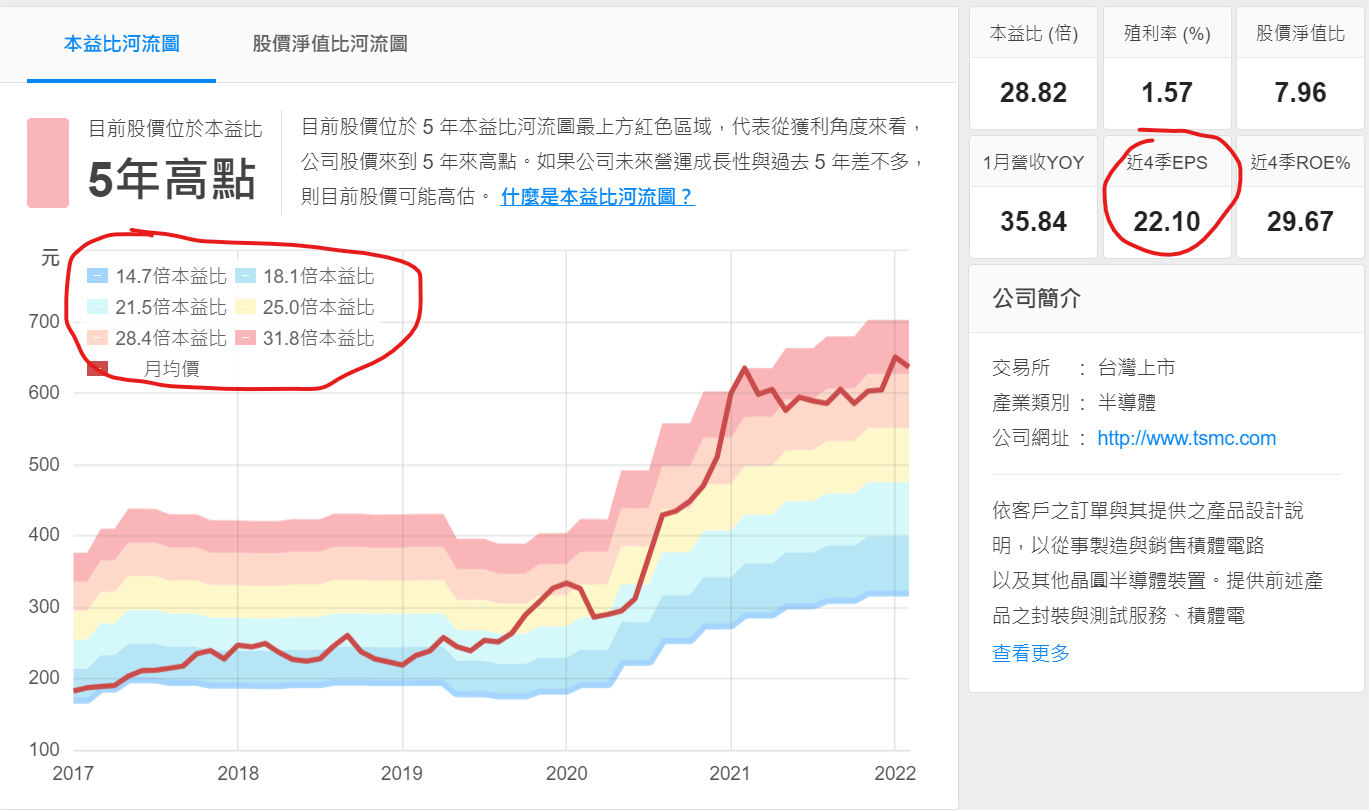Click the 14.7倍本益比 blue legend swatch
The height and width of the screenshot is (810, 1369).
point(97,277)
